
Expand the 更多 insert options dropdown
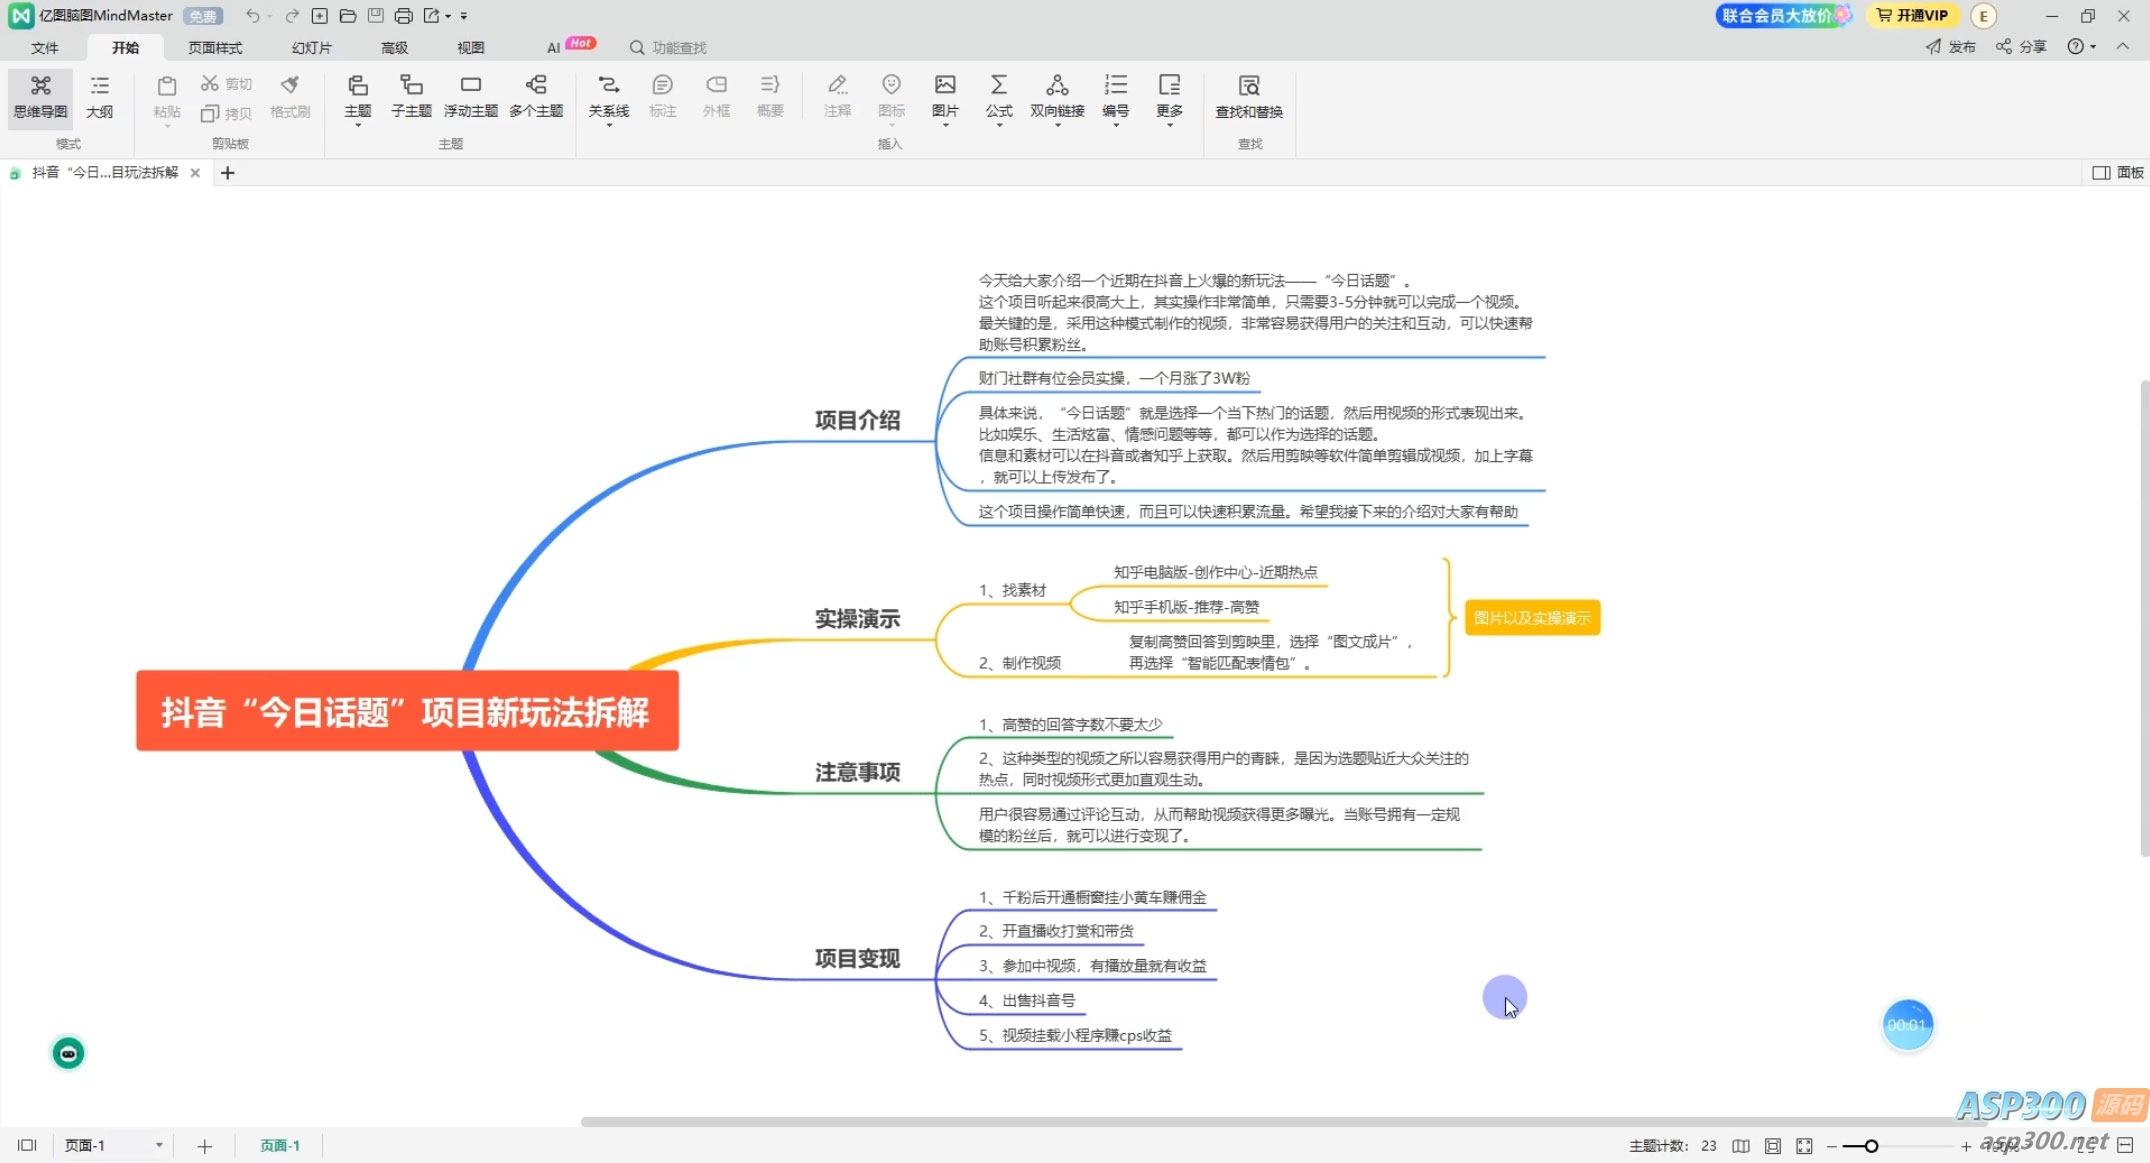[x=1169, y=125]
